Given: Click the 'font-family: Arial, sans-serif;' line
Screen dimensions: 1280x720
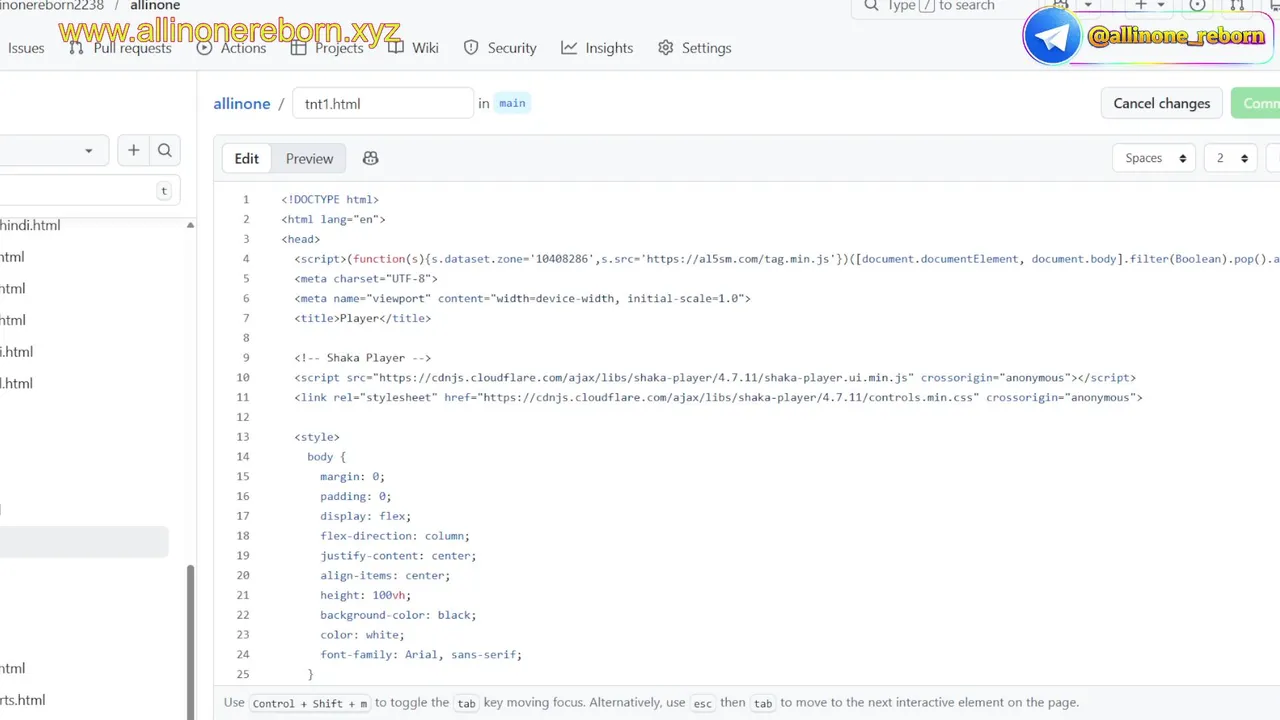Looking at the screenshot, I should point(421,655).
